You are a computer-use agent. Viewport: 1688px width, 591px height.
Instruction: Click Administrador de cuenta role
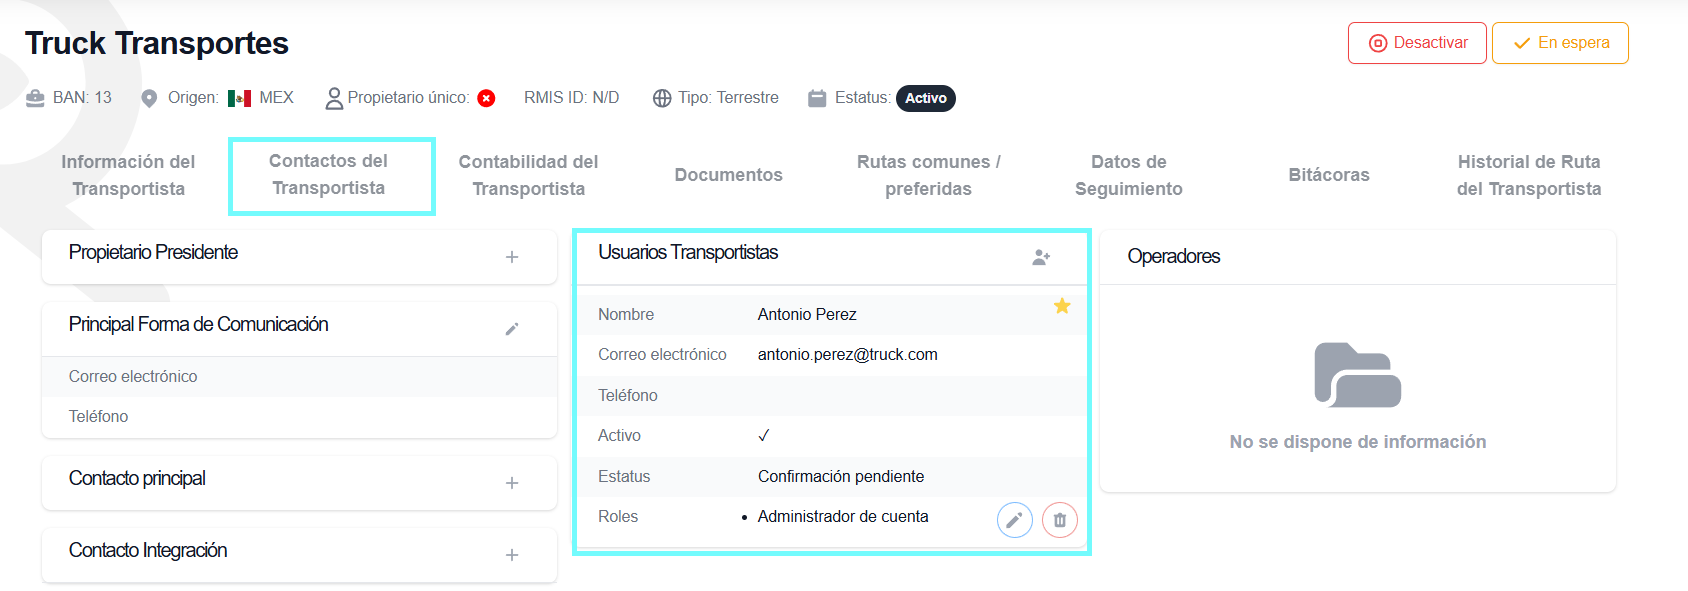tap(843, 516)
